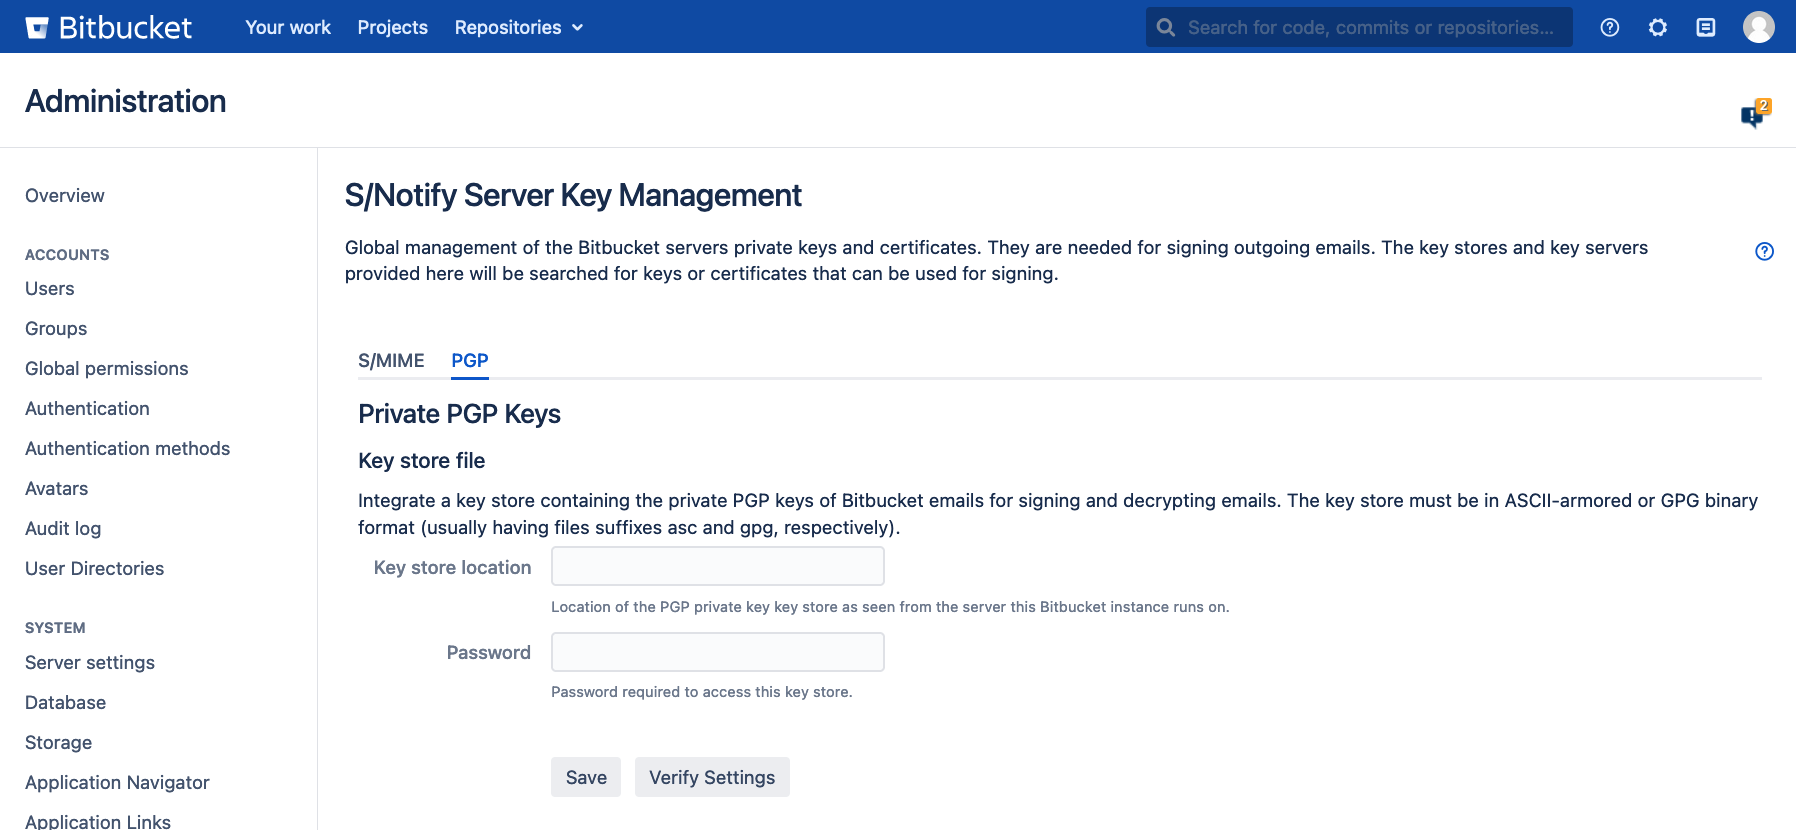Navigate to Global permissions in sidebar
Viewport: 1796px width, 830px height.
106,368
